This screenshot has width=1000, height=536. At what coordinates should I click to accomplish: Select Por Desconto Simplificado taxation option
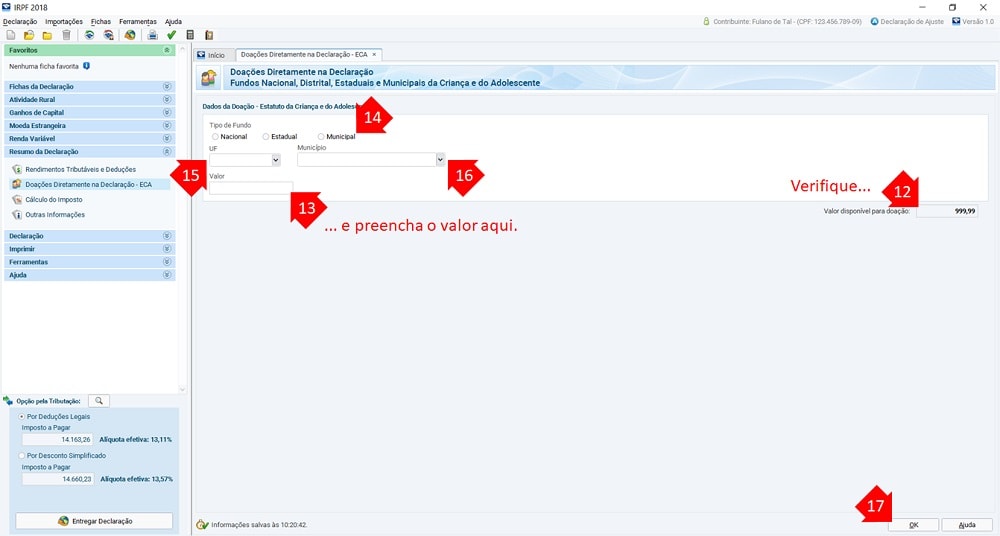click(x=23, y=455)
